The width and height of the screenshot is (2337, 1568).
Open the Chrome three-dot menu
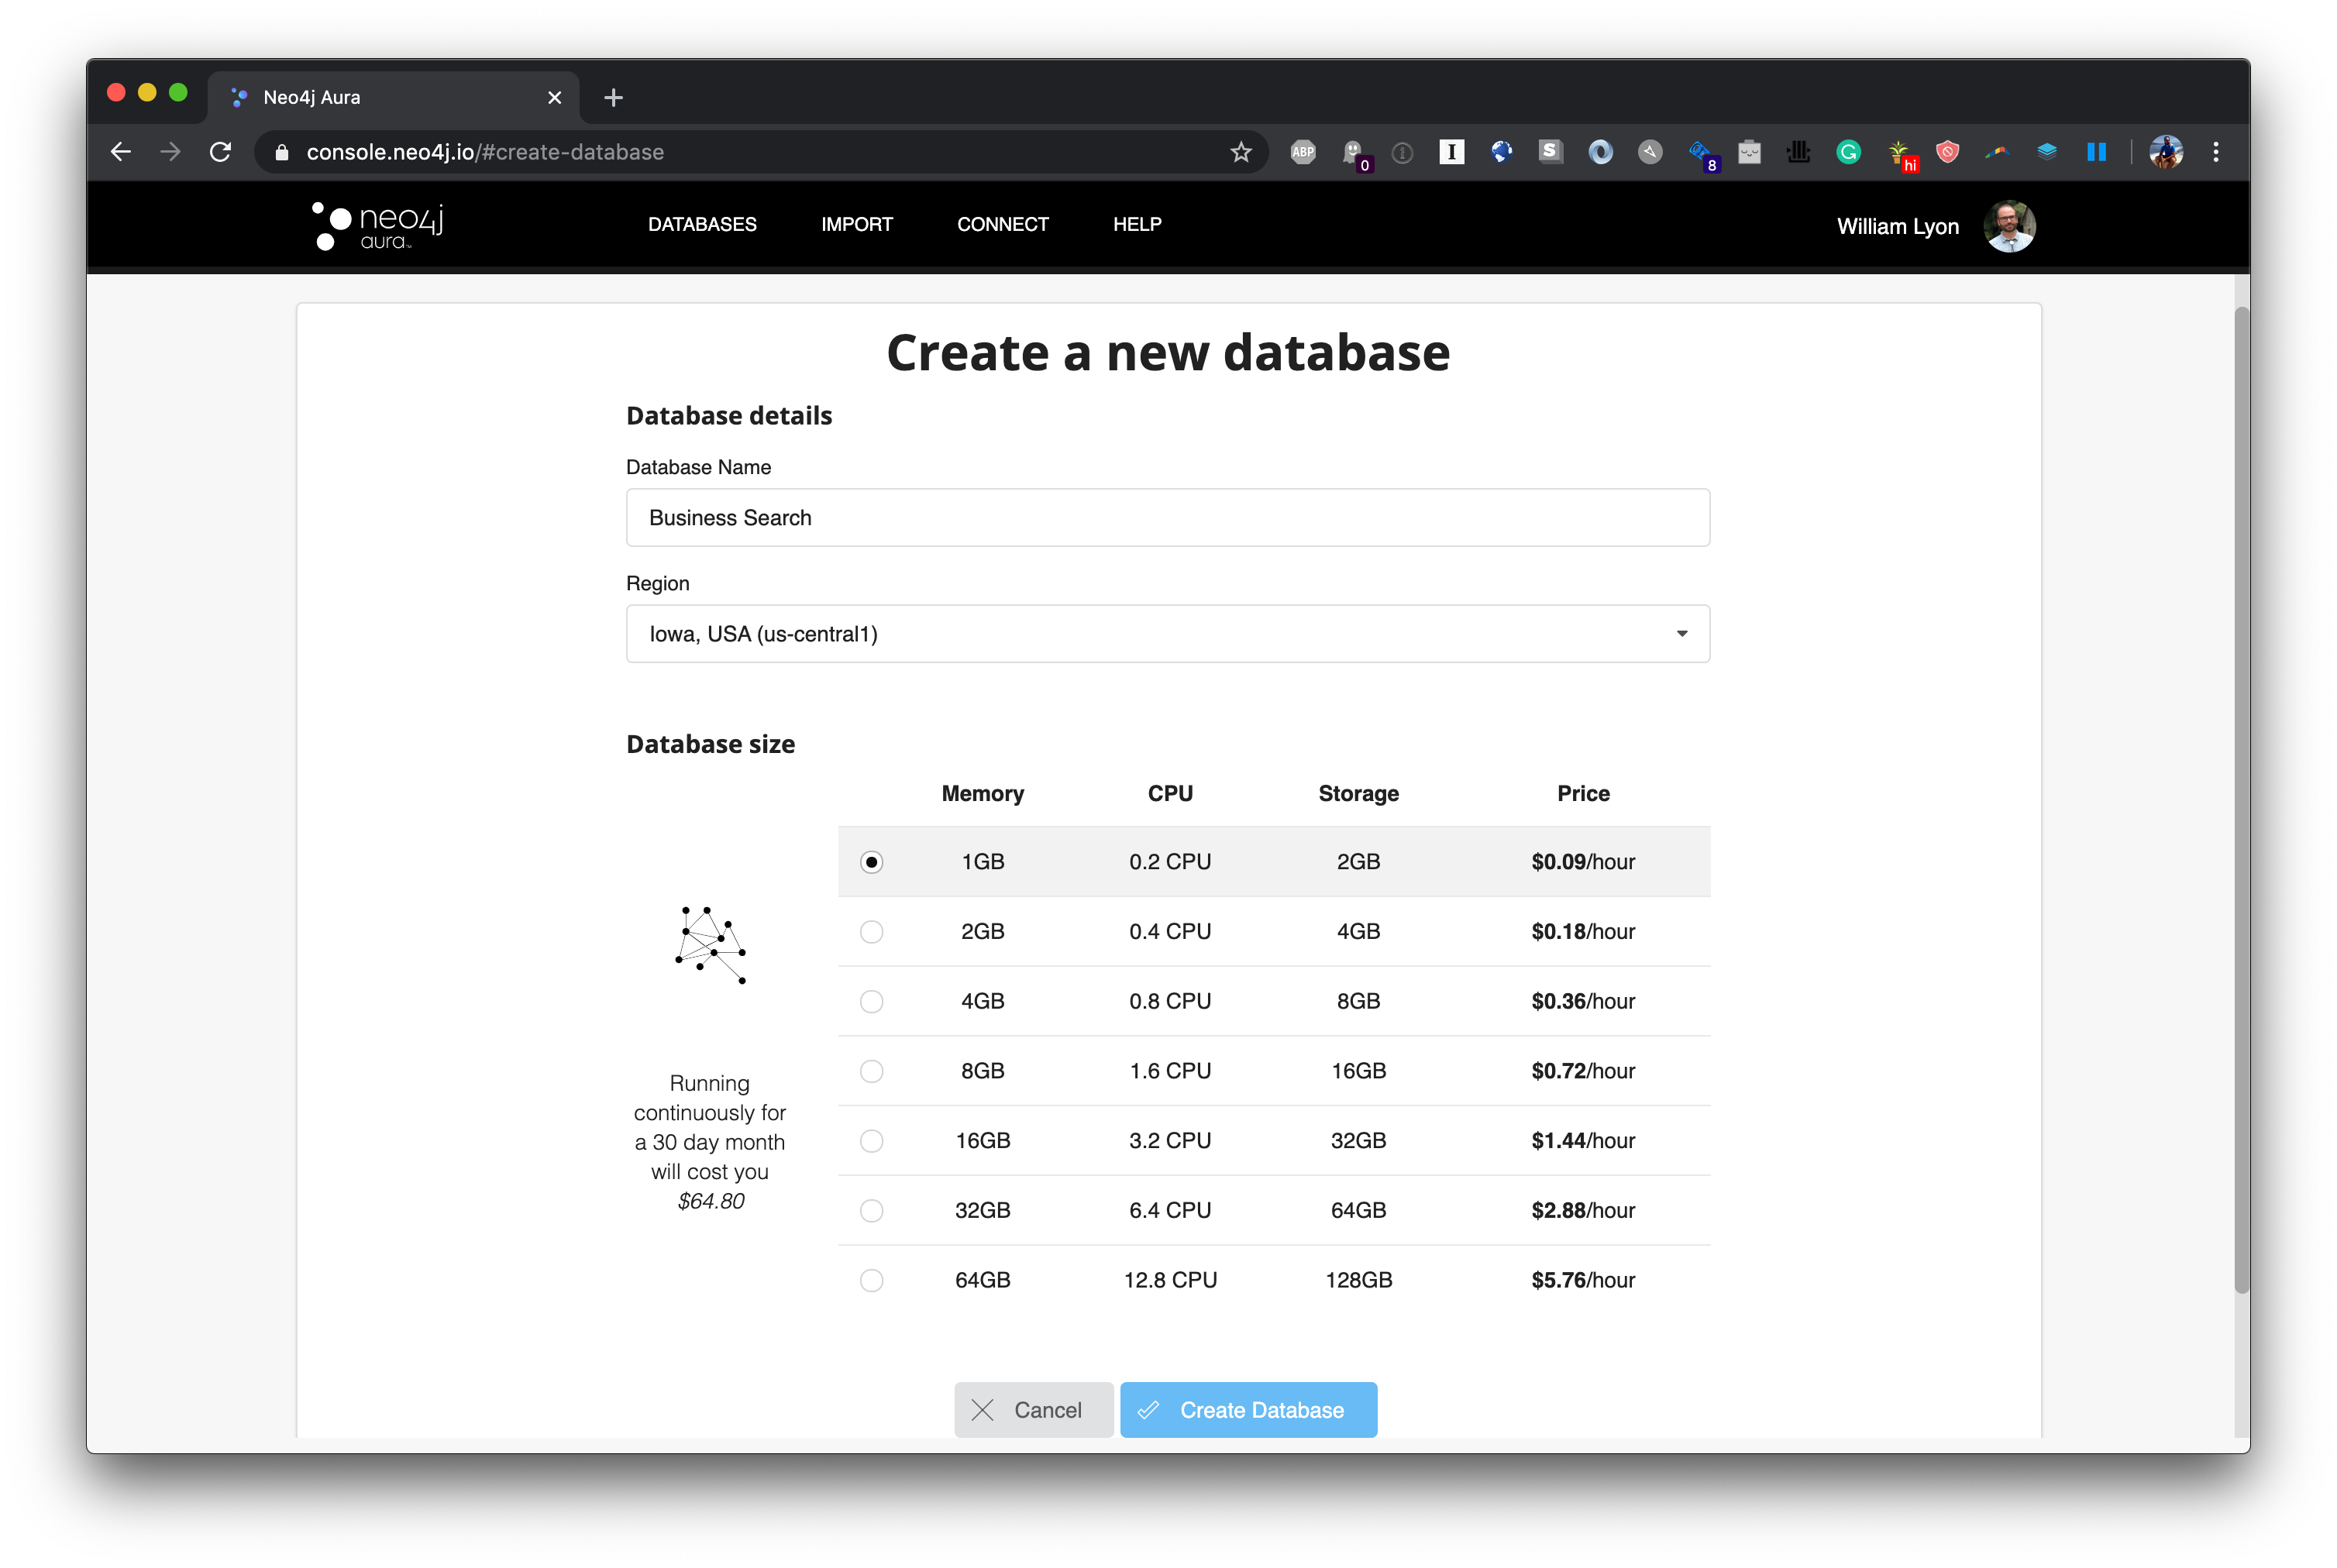(x=2216, y=152)
